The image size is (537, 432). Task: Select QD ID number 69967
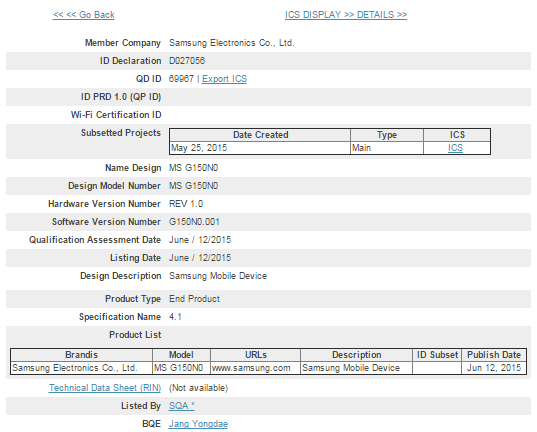(x=181, y=79)
